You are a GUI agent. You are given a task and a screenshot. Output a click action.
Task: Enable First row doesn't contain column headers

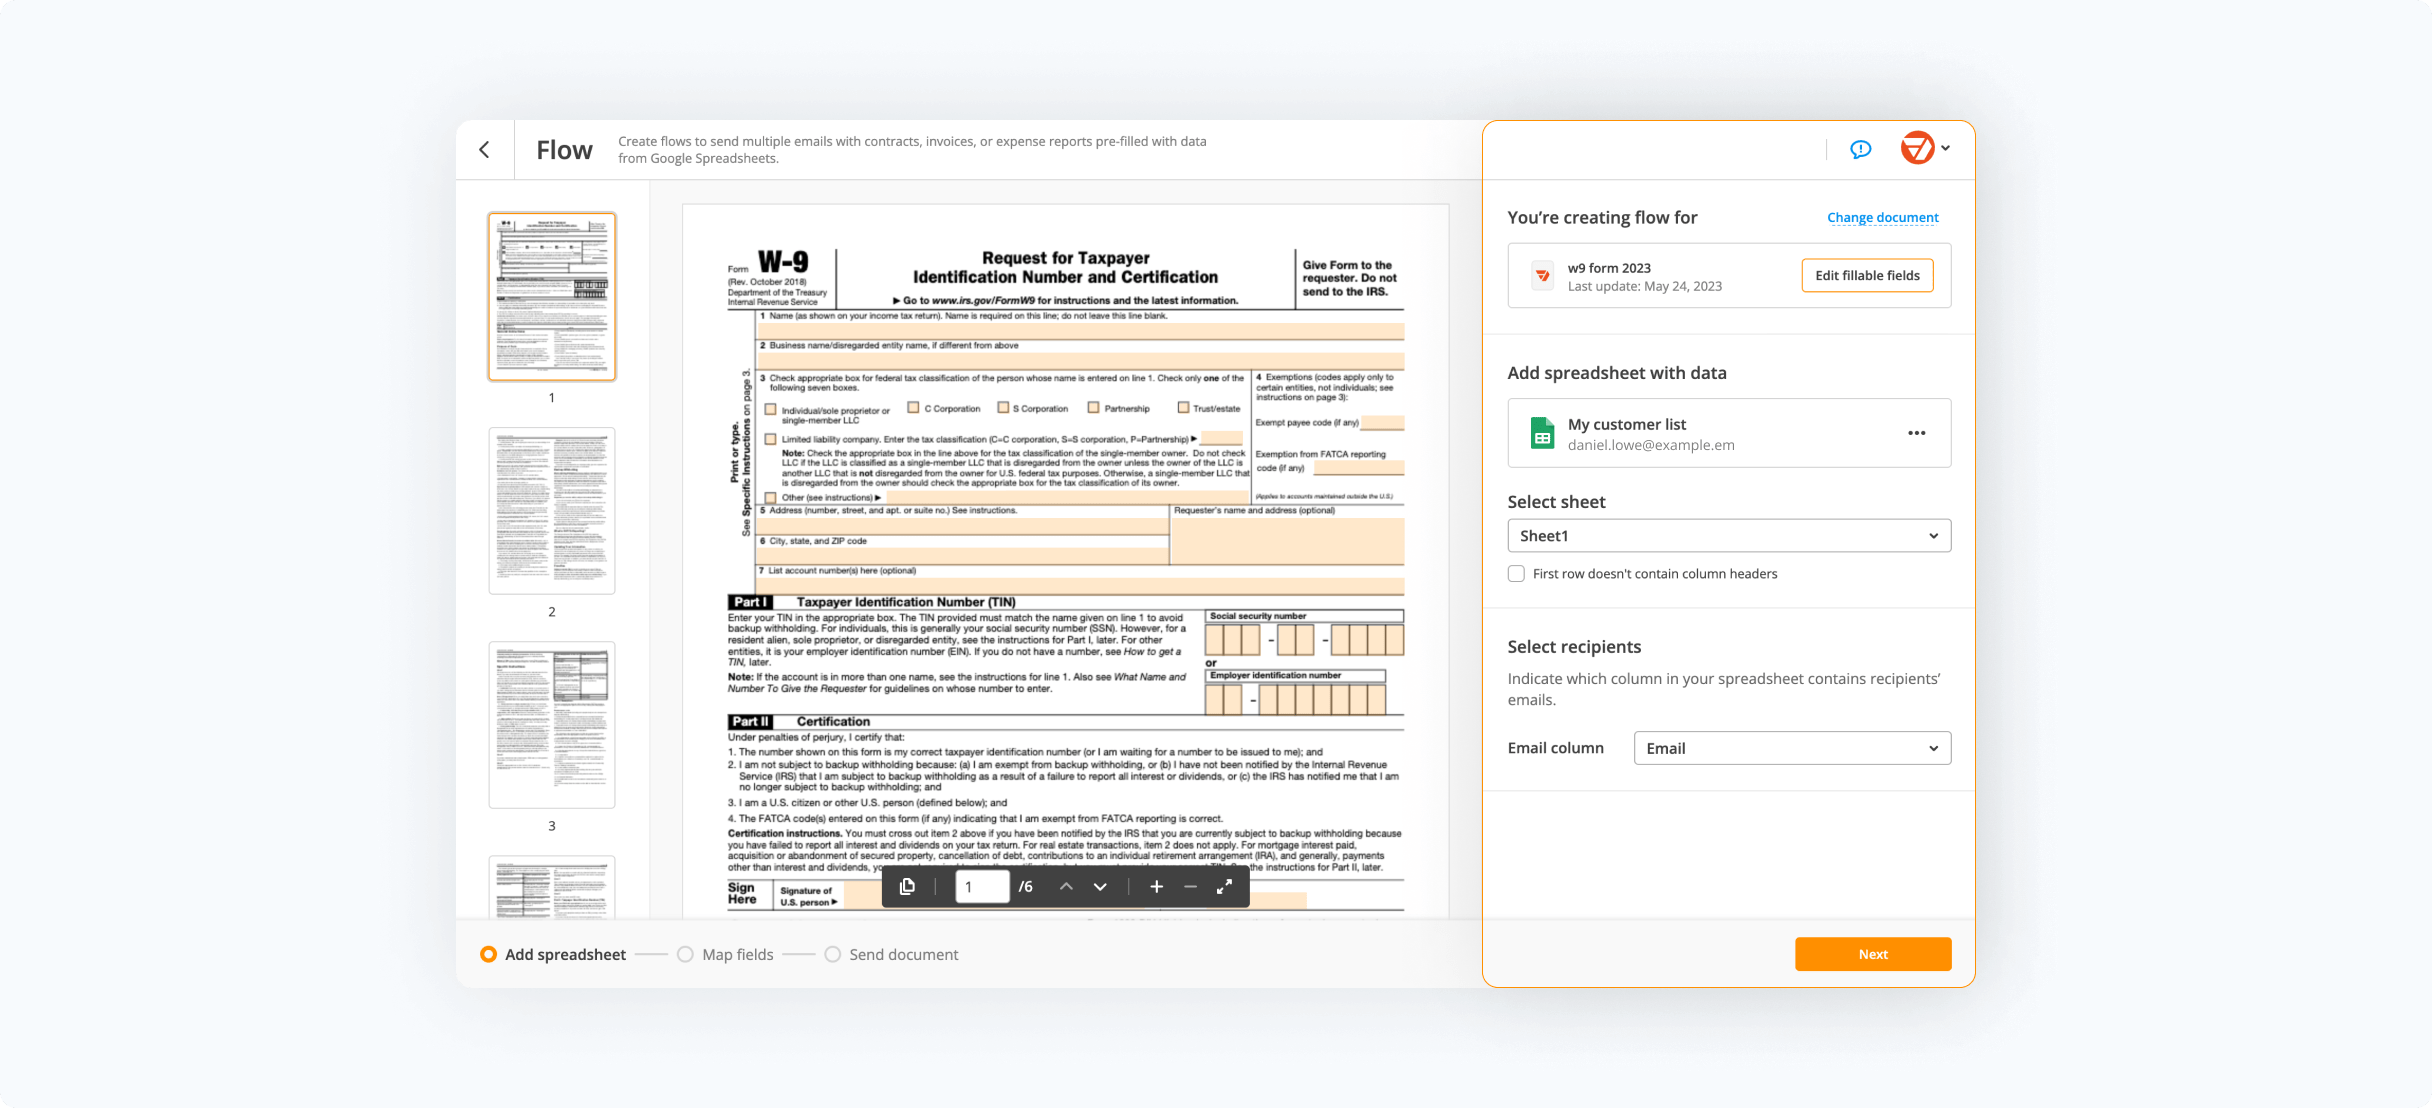point(1516,573)
